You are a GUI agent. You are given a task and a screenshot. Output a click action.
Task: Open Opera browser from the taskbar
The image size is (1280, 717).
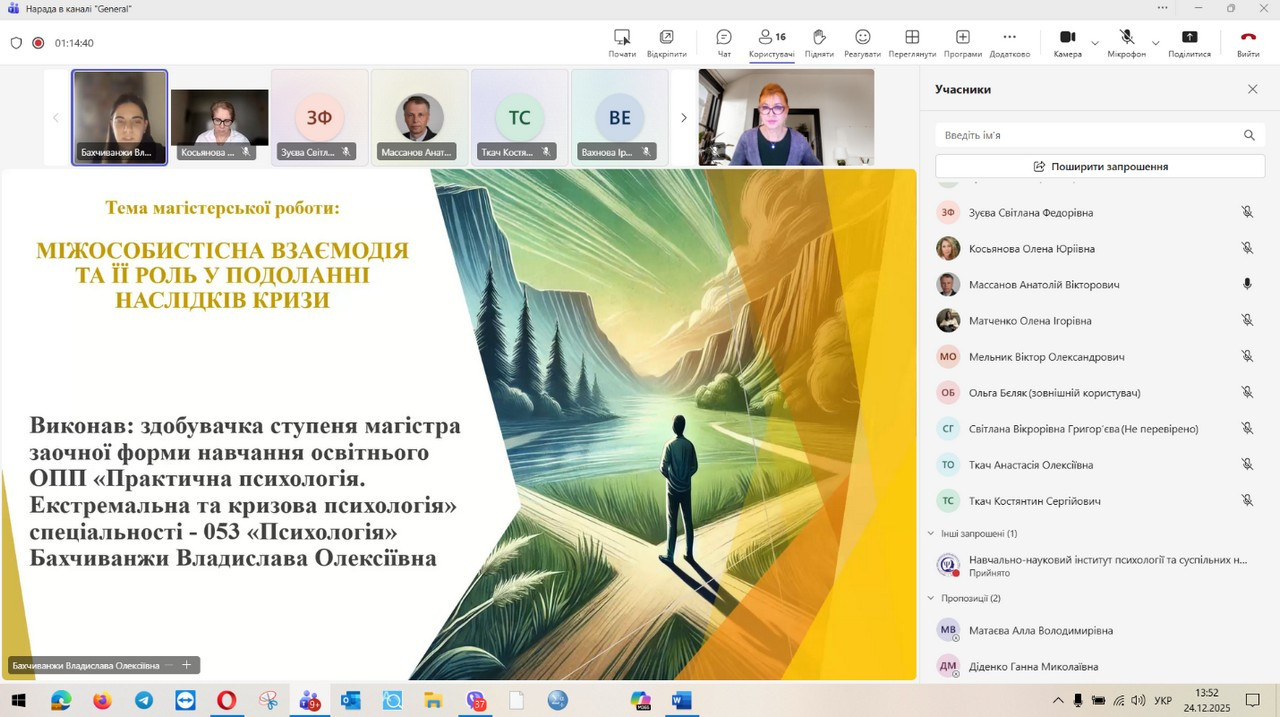pyautogui.click(x=226, y=700)
